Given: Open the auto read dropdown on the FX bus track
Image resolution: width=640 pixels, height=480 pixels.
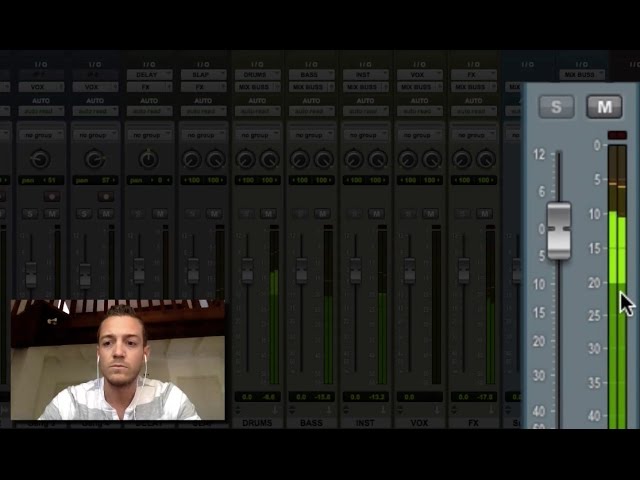Looking at the screenshot, I should (x=474, y=111).
